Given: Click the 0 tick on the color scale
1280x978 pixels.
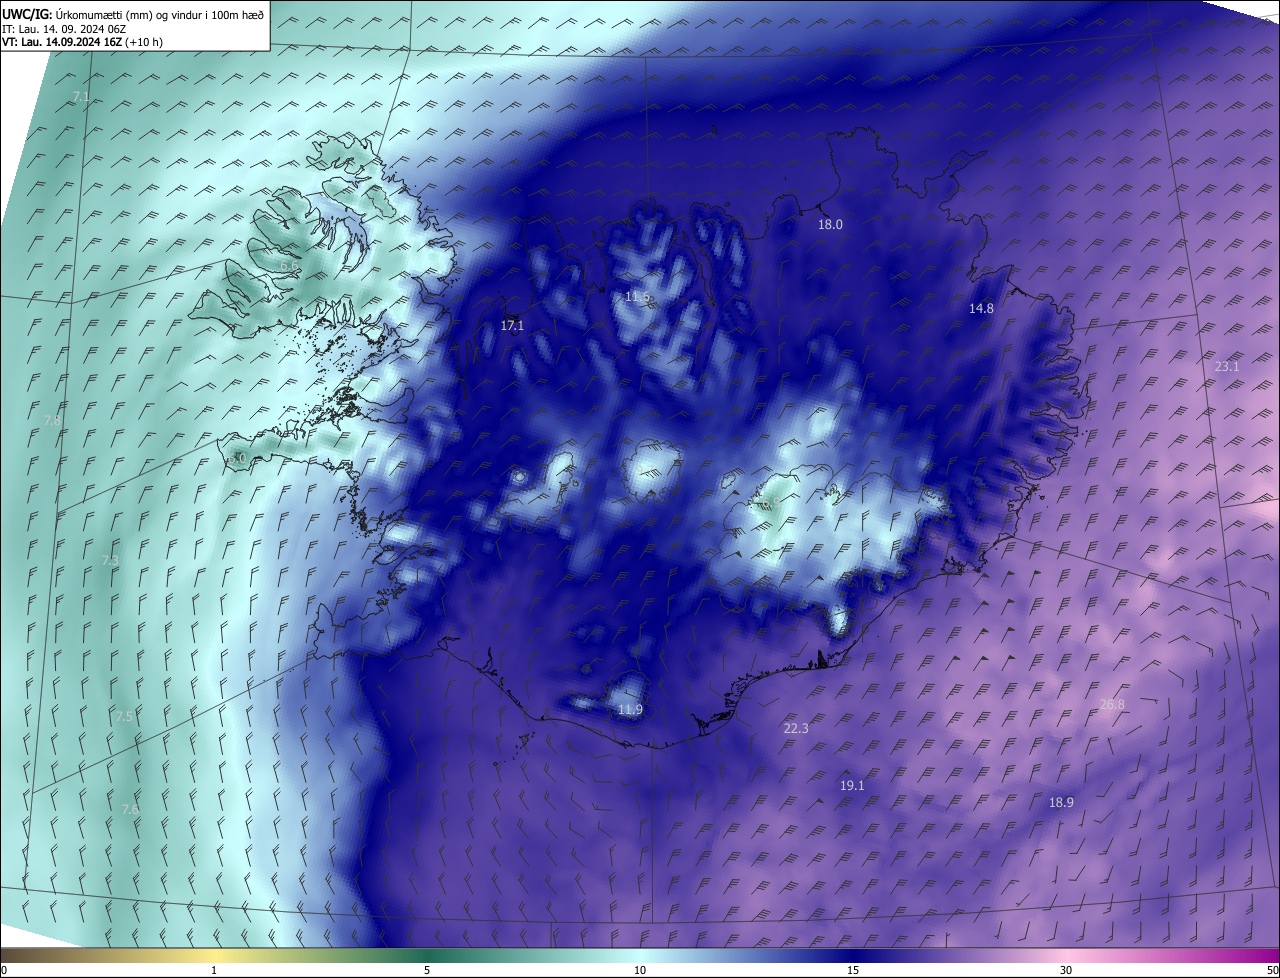Looking at the screenshot, I should point(4,971).
